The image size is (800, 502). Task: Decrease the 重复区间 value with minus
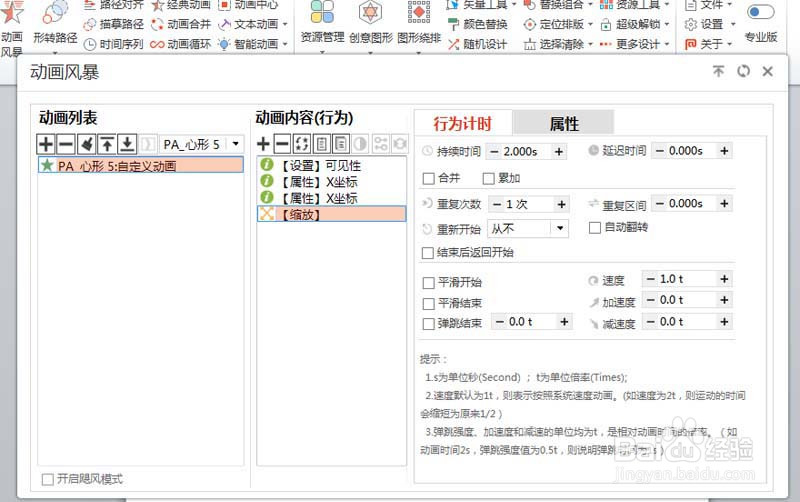tap(660, 204)
